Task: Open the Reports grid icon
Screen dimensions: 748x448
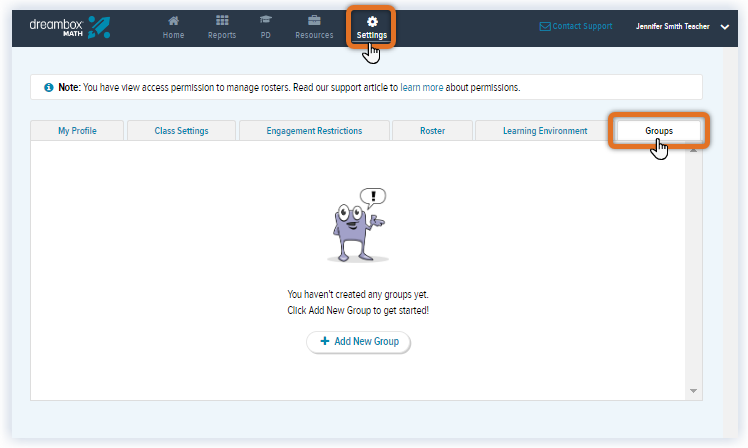Action: point(222,21)
